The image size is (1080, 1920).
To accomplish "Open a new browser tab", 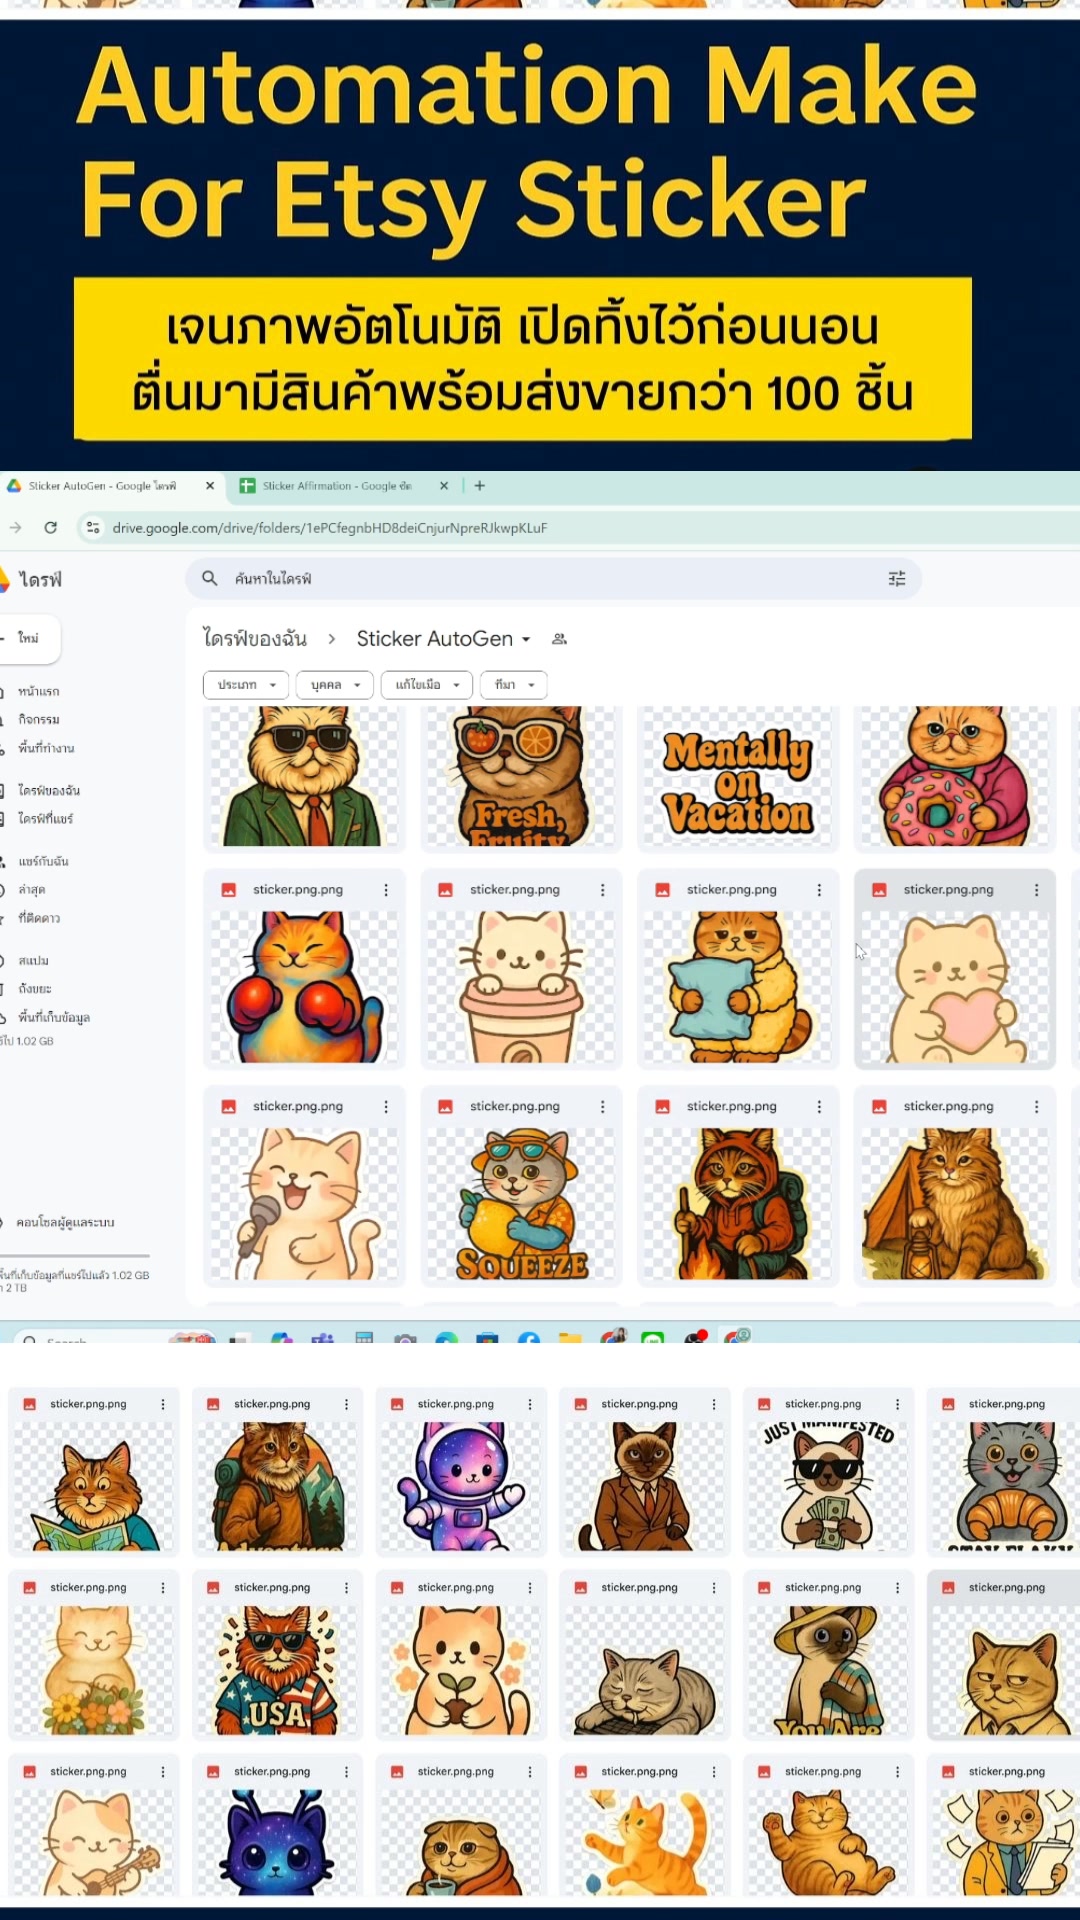I will (x=480, y=485).
